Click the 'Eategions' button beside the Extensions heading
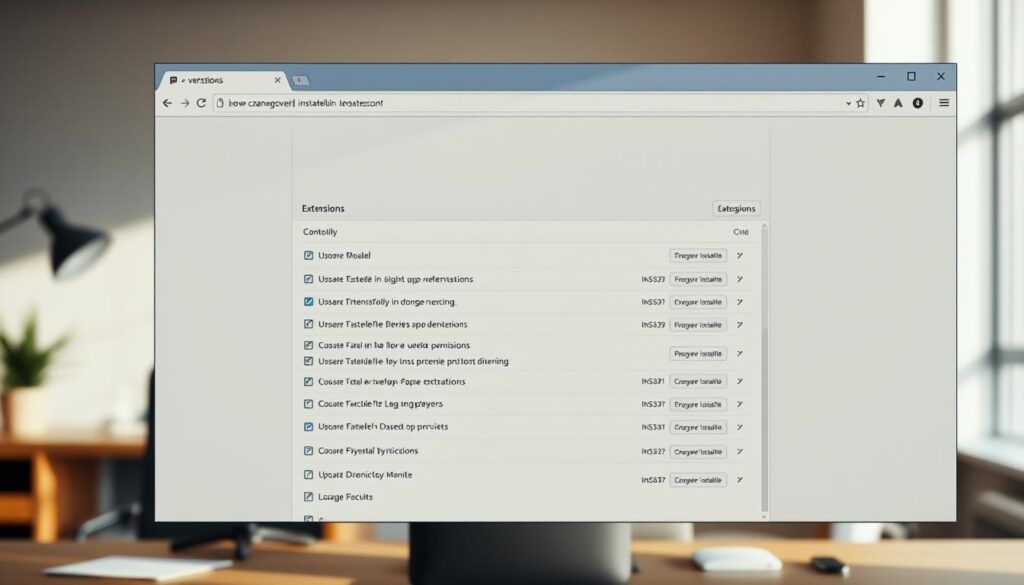The width and height of the screenshot is (1024, 585). 736,209
